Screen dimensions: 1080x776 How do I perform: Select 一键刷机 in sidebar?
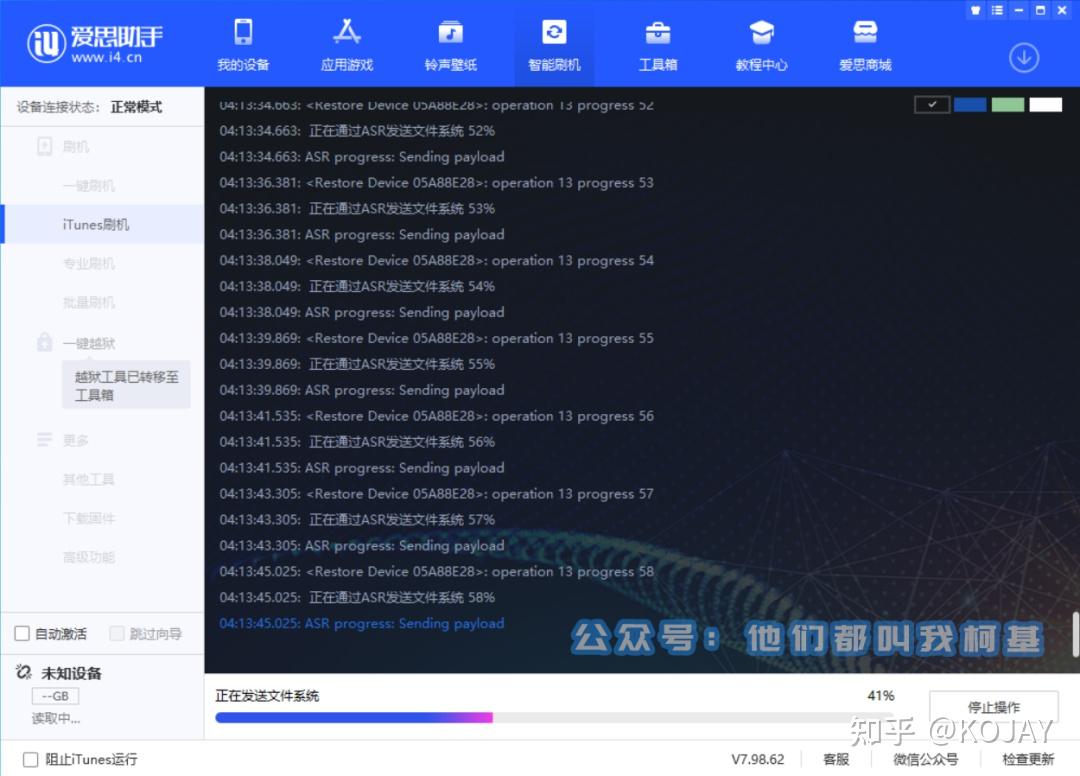tap(89, 186)
